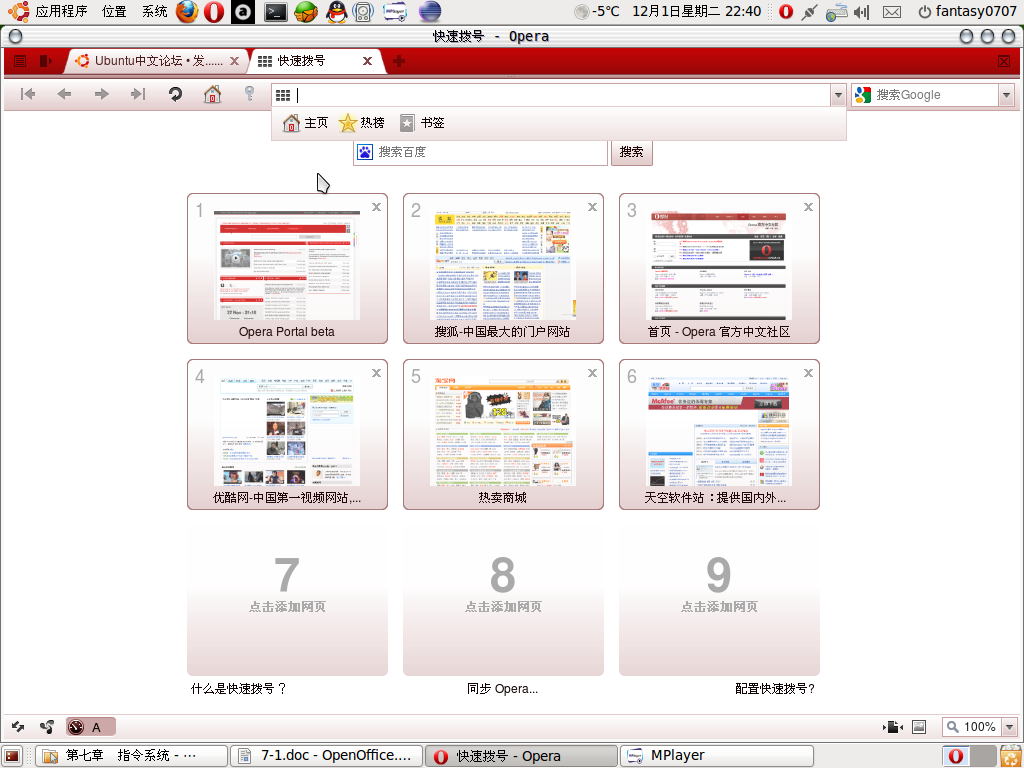
Task: Click the 搜索 button next to the Baidu field
Action: [632, 152]
